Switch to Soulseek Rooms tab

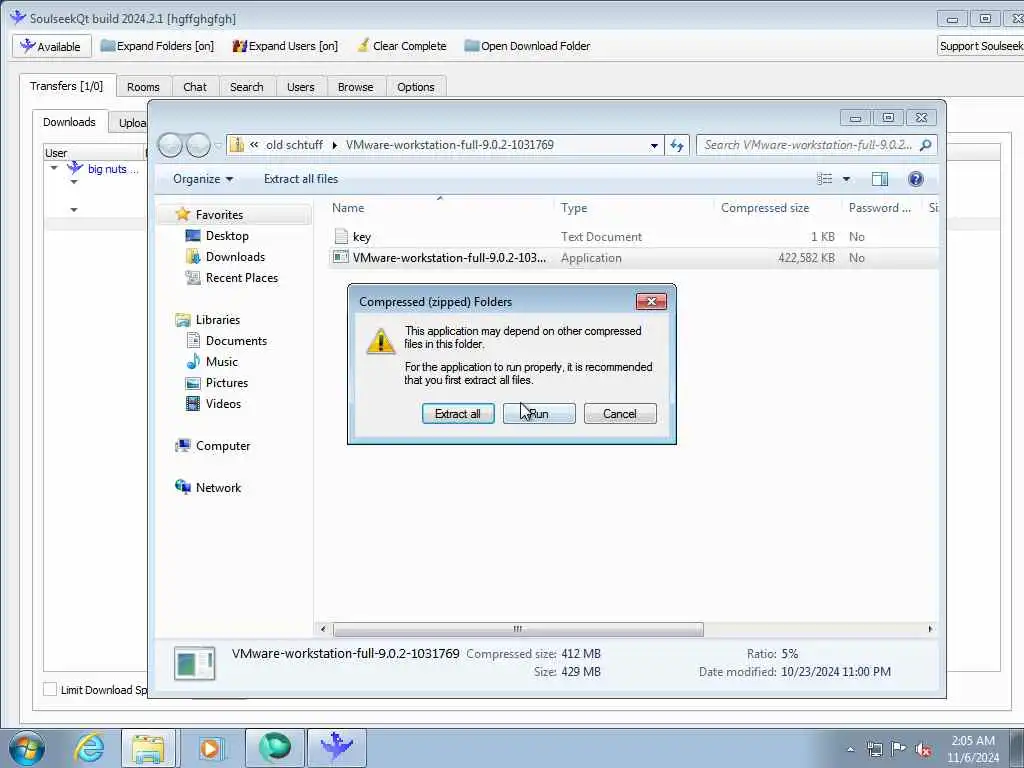click(143, 87)
